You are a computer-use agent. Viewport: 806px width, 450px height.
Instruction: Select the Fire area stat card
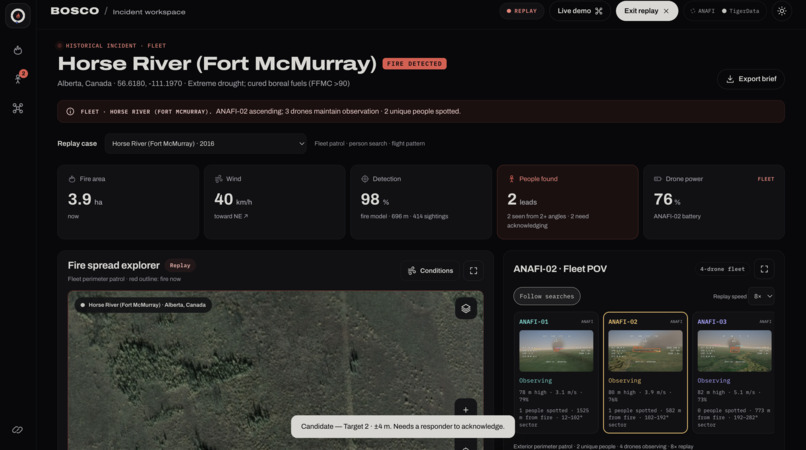[x=128, y=202]
